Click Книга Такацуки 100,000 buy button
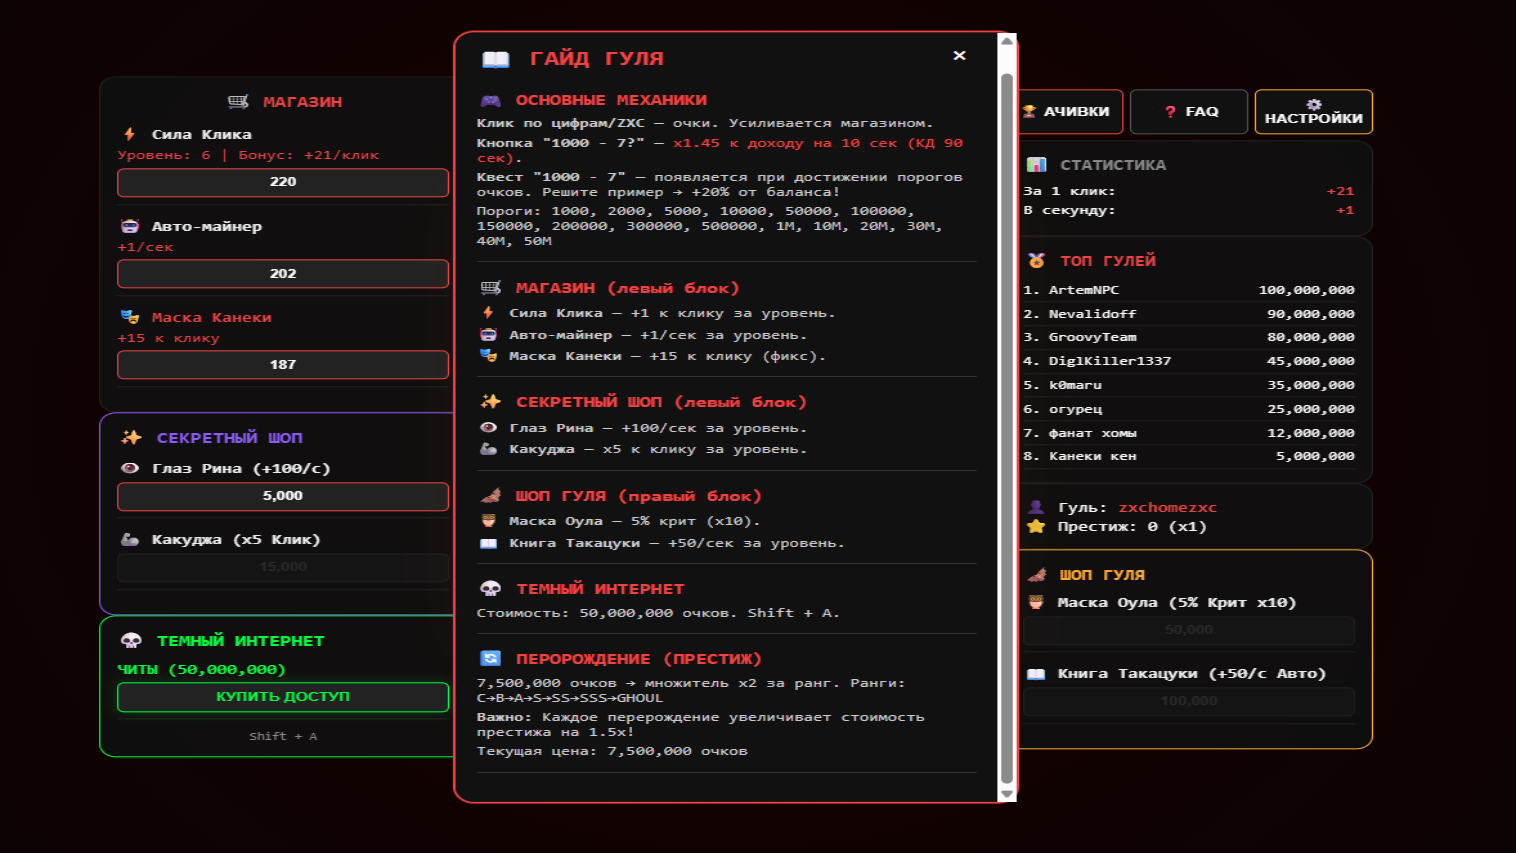The width and height of the screenshot is (1516, 853). [x=1189, y=701]
